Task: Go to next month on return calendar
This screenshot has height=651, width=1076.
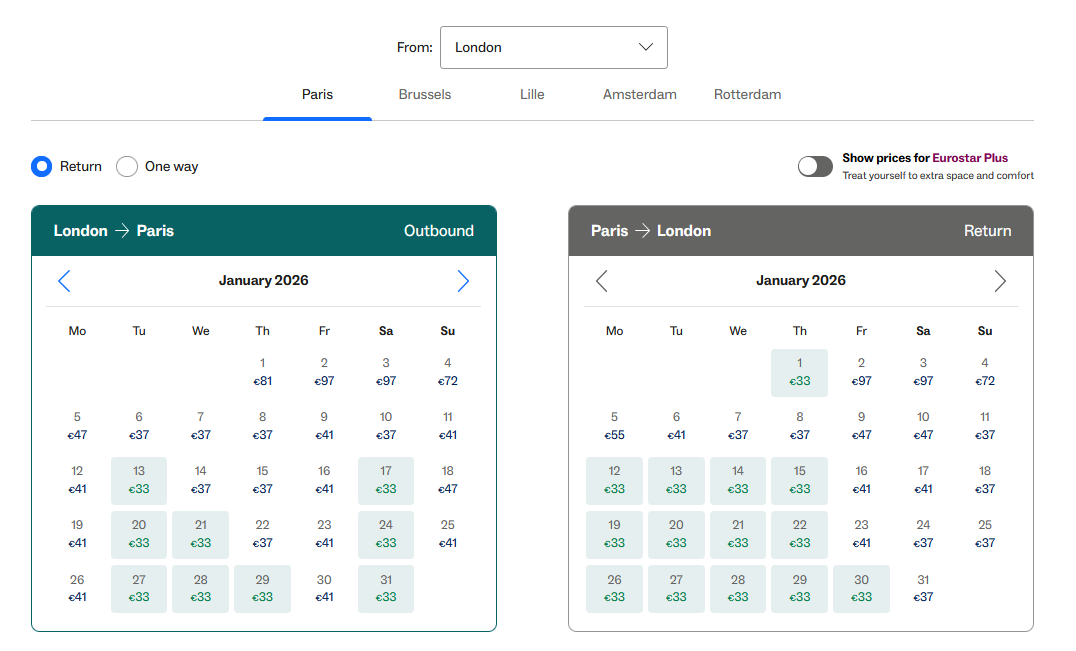Action: click(1000, 281)
